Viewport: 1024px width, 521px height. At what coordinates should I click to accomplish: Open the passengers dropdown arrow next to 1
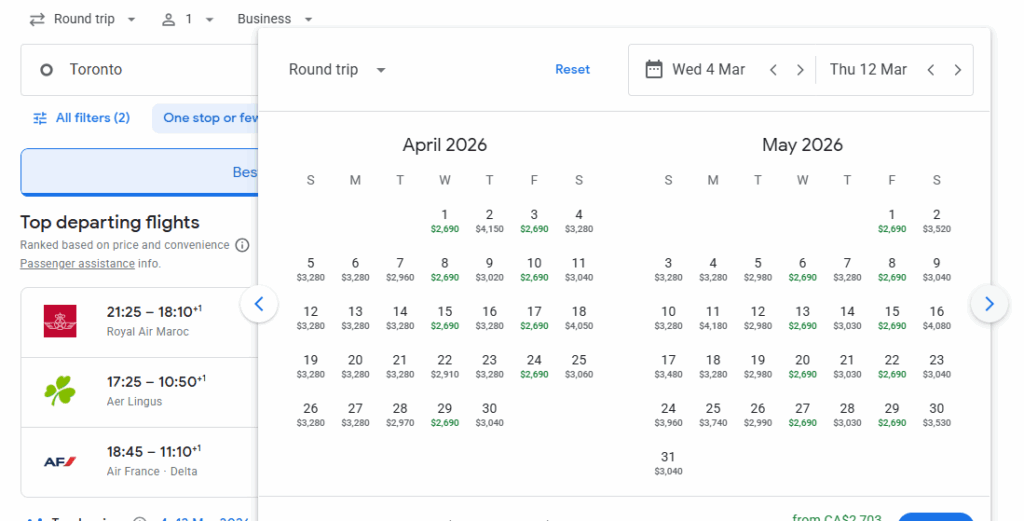click(x=210, y=20)
